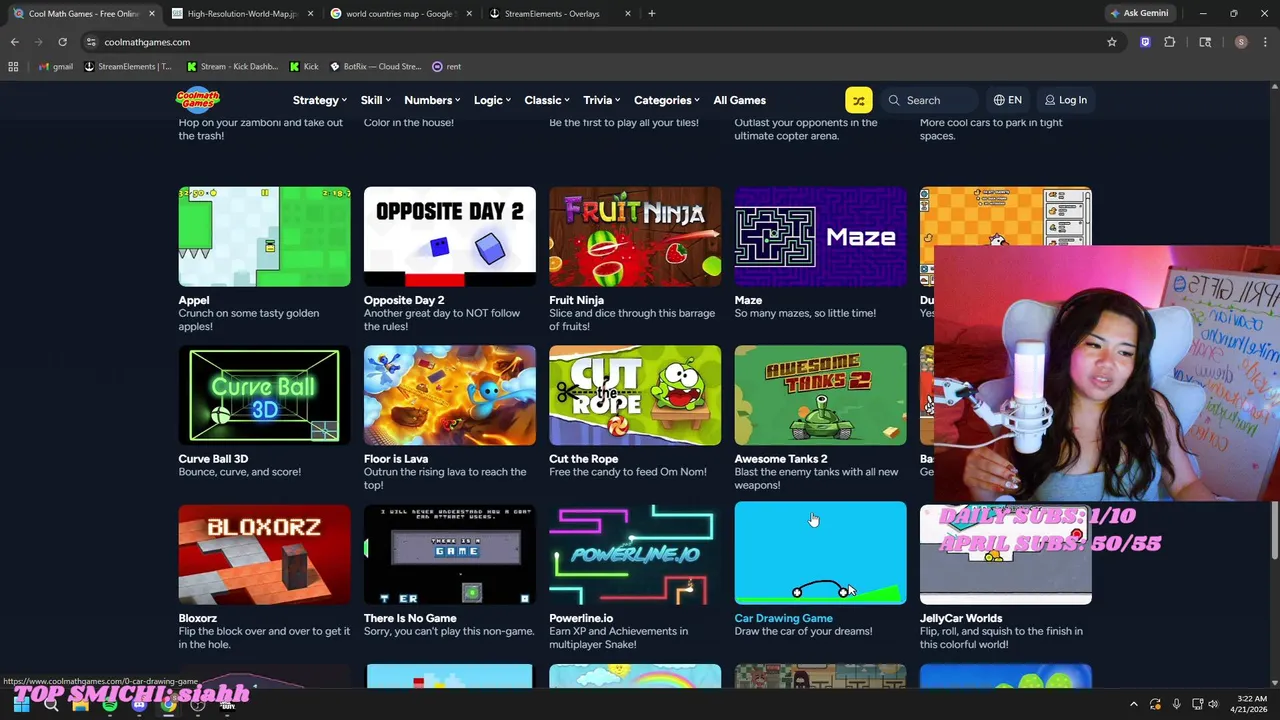Show hidden system tray icons

tap(1134, 704)
